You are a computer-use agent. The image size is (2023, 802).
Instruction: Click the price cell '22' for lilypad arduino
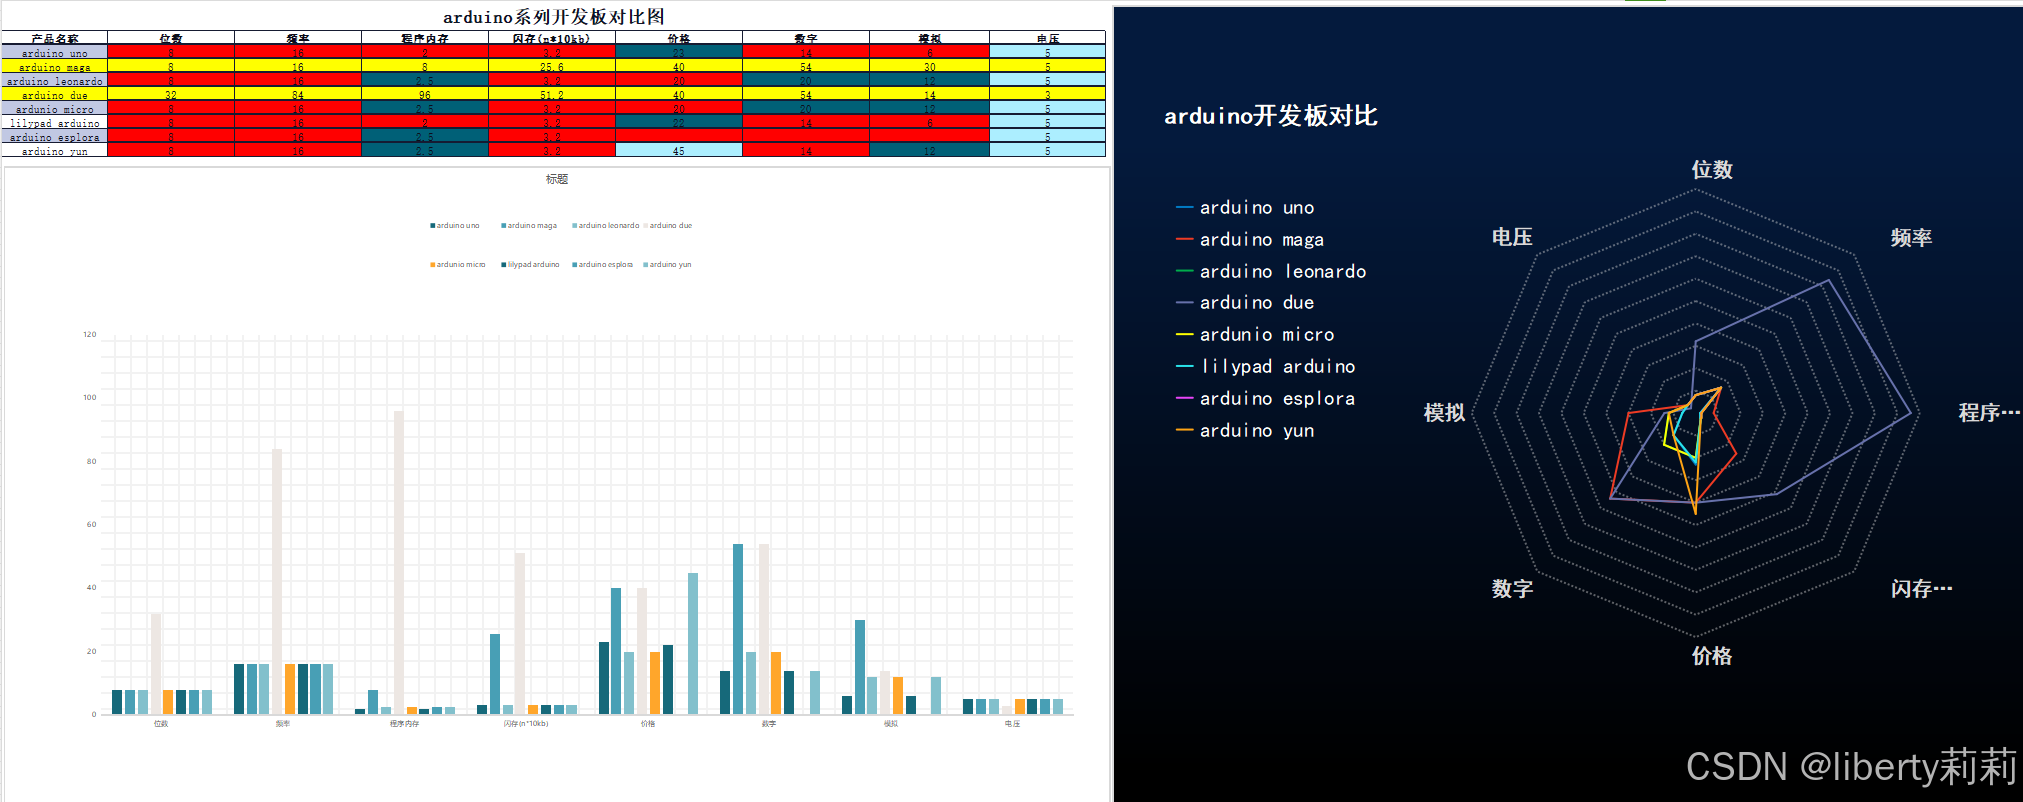coord(679,122)
